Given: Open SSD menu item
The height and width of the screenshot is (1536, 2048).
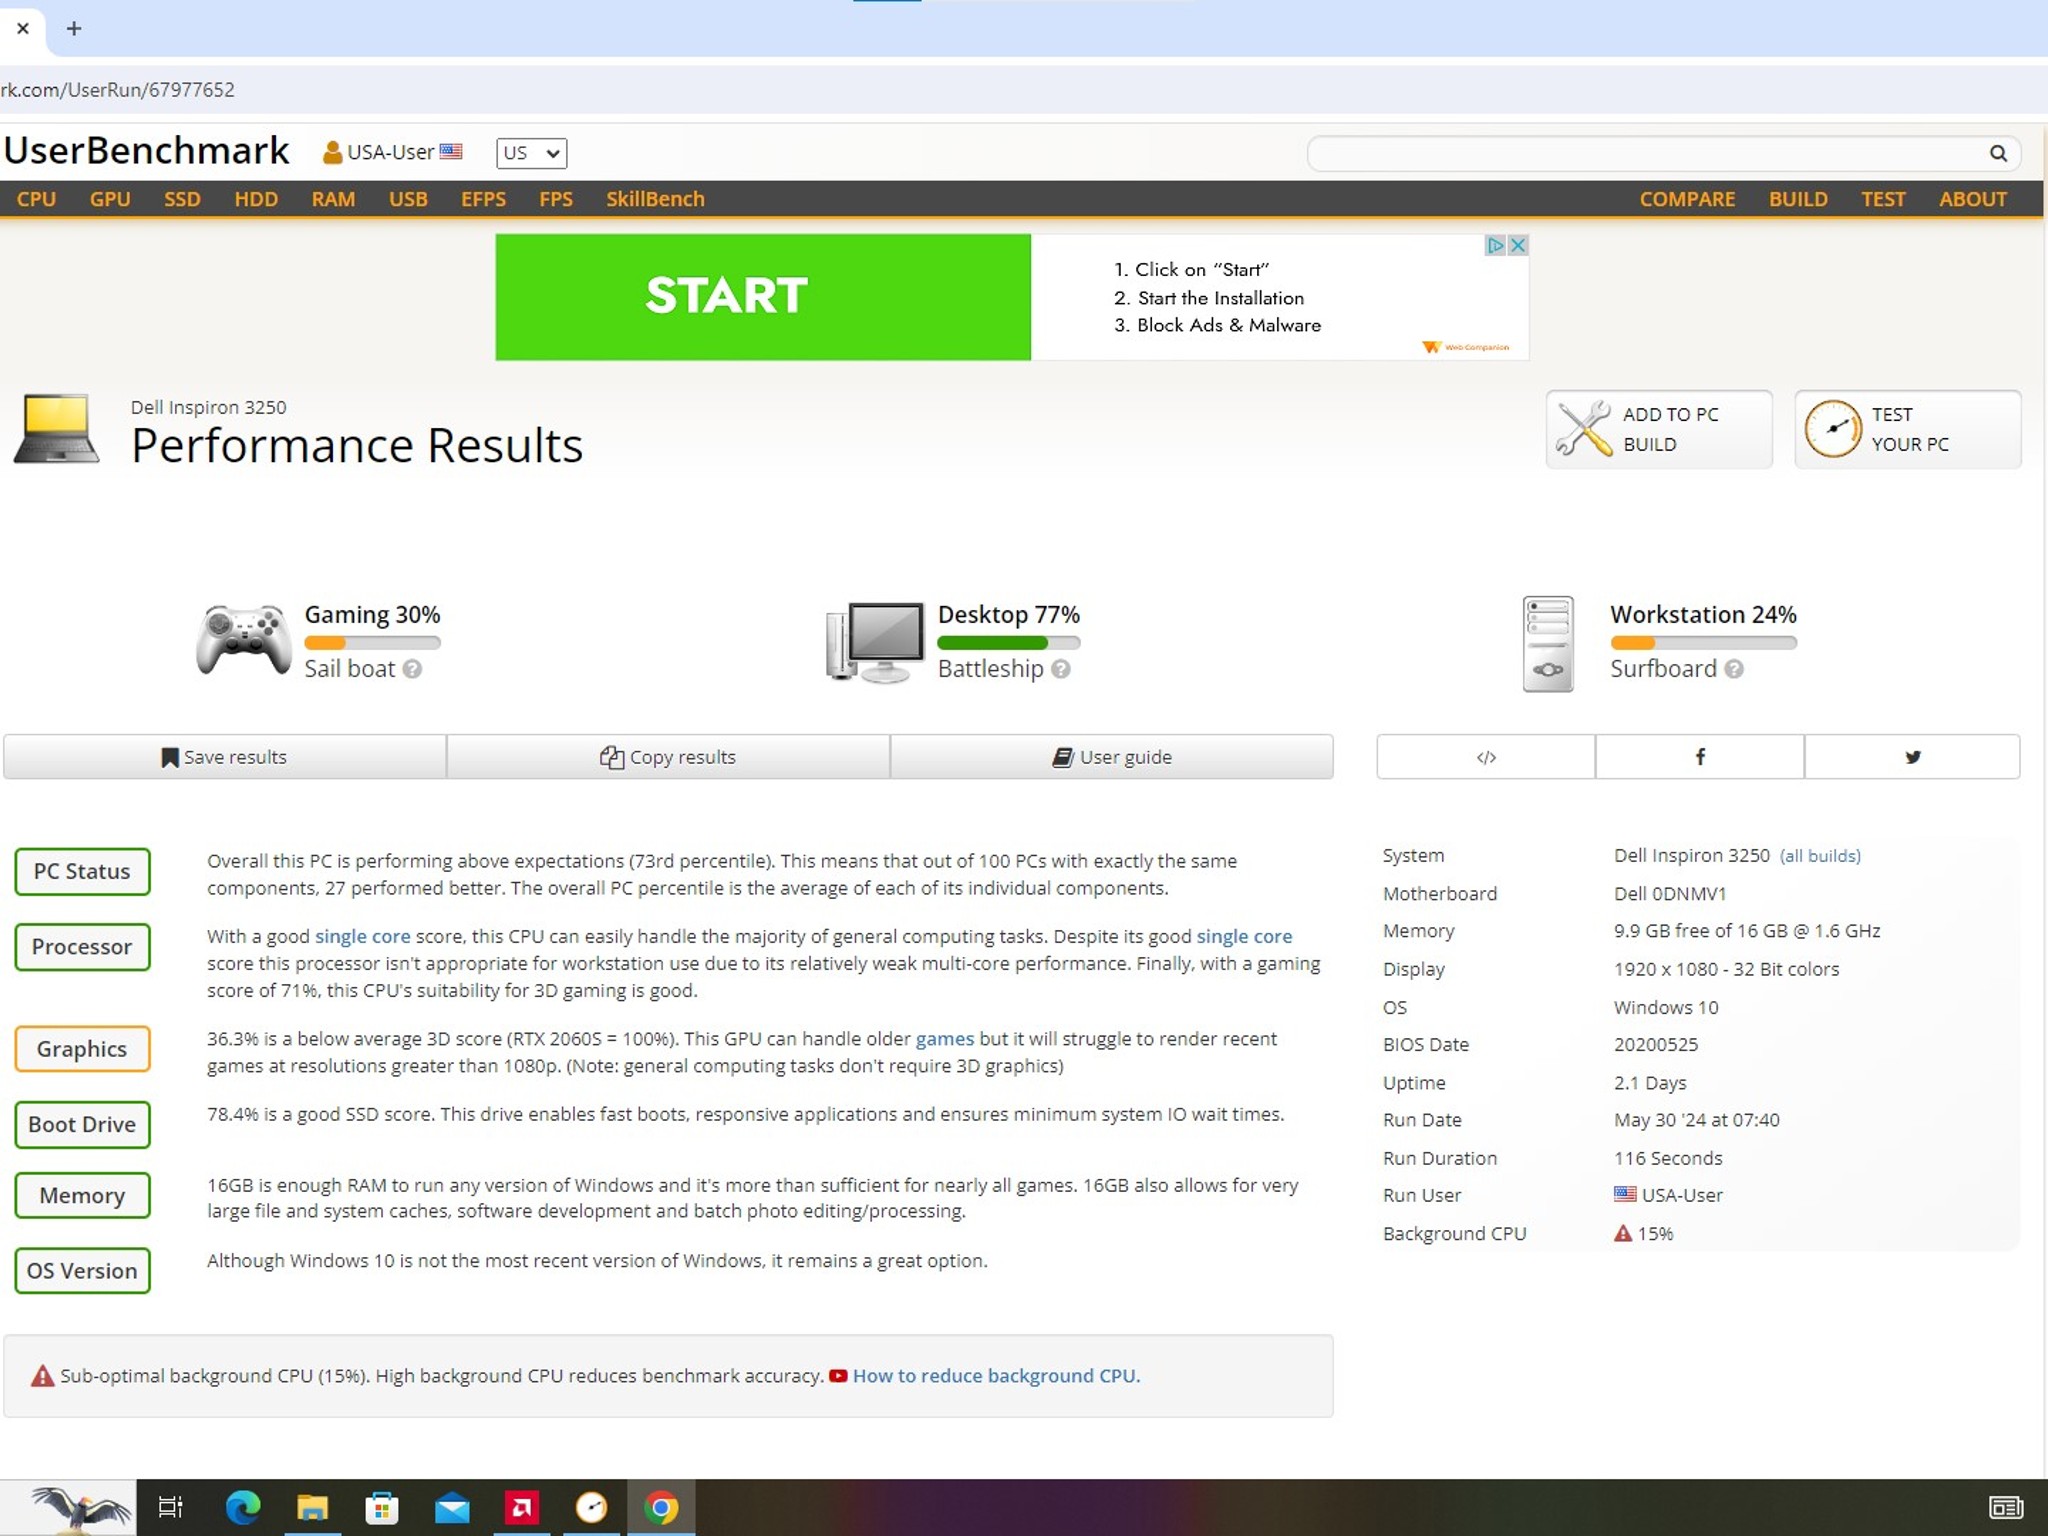Looking at the screenshot, I should (182, 199).
